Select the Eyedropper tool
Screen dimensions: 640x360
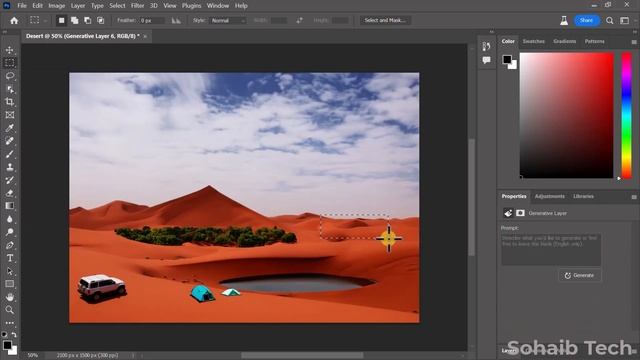pos(9,128)
